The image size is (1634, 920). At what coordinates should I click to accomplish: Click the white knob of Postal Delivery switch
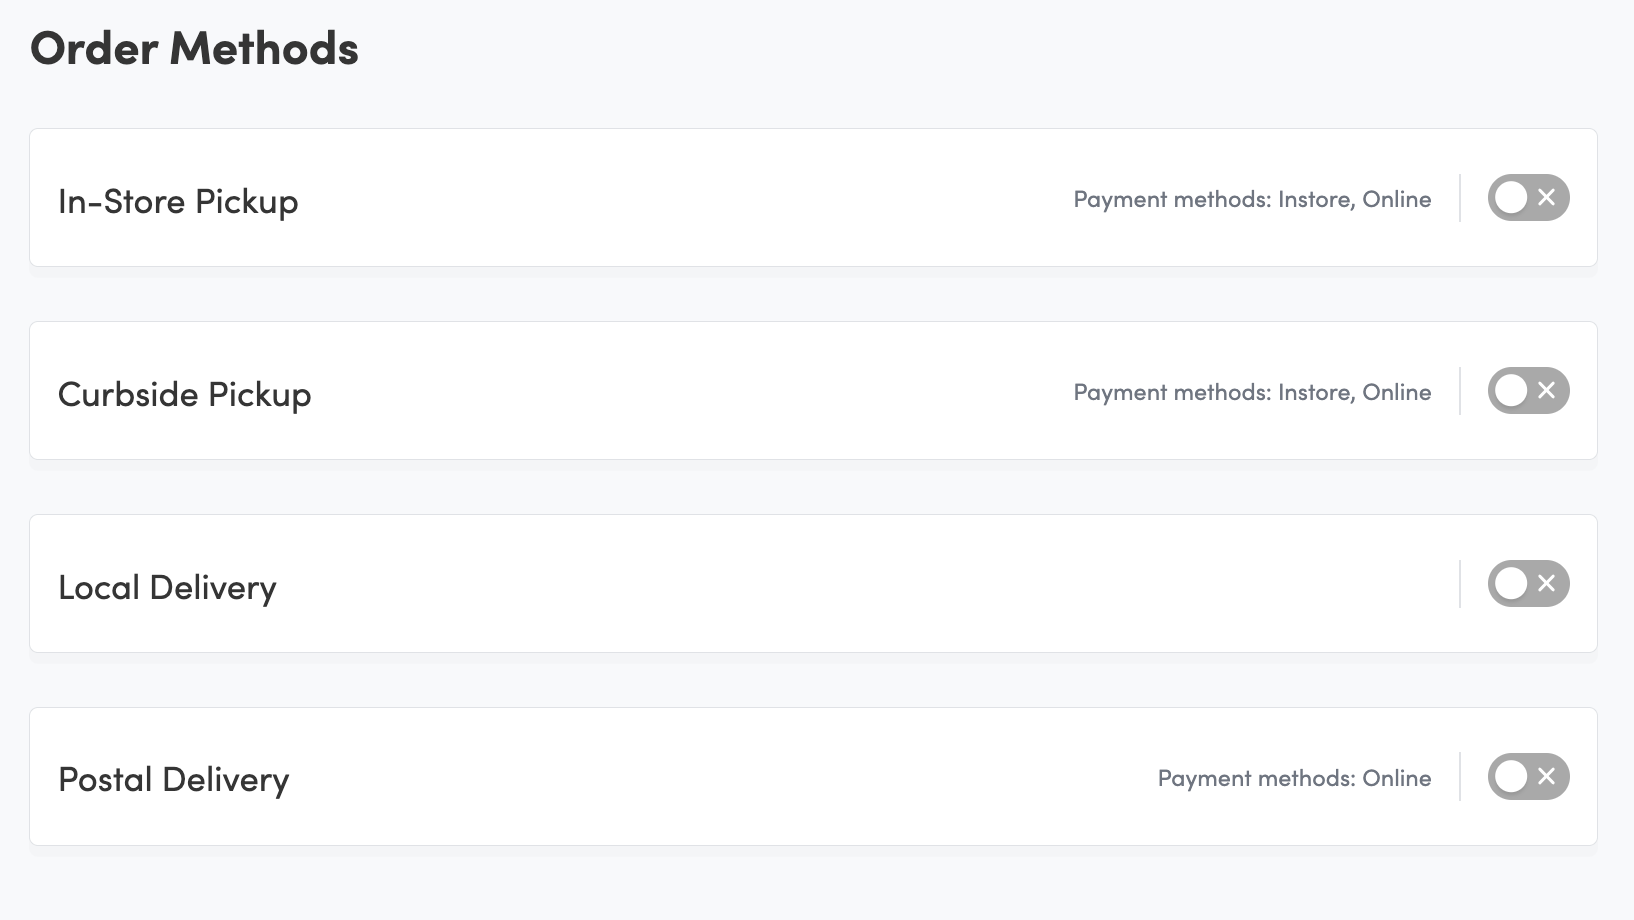pos(1511,777)
